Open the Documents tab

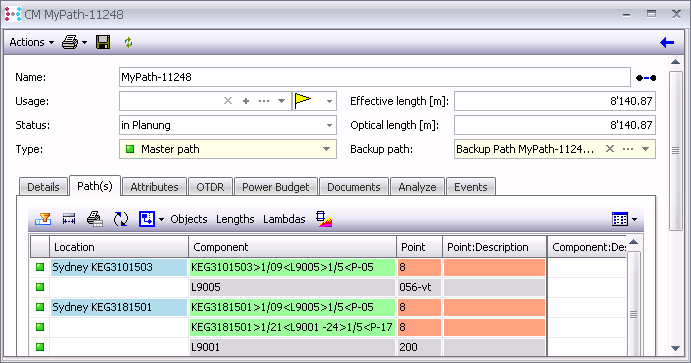(x=353, y=187)
